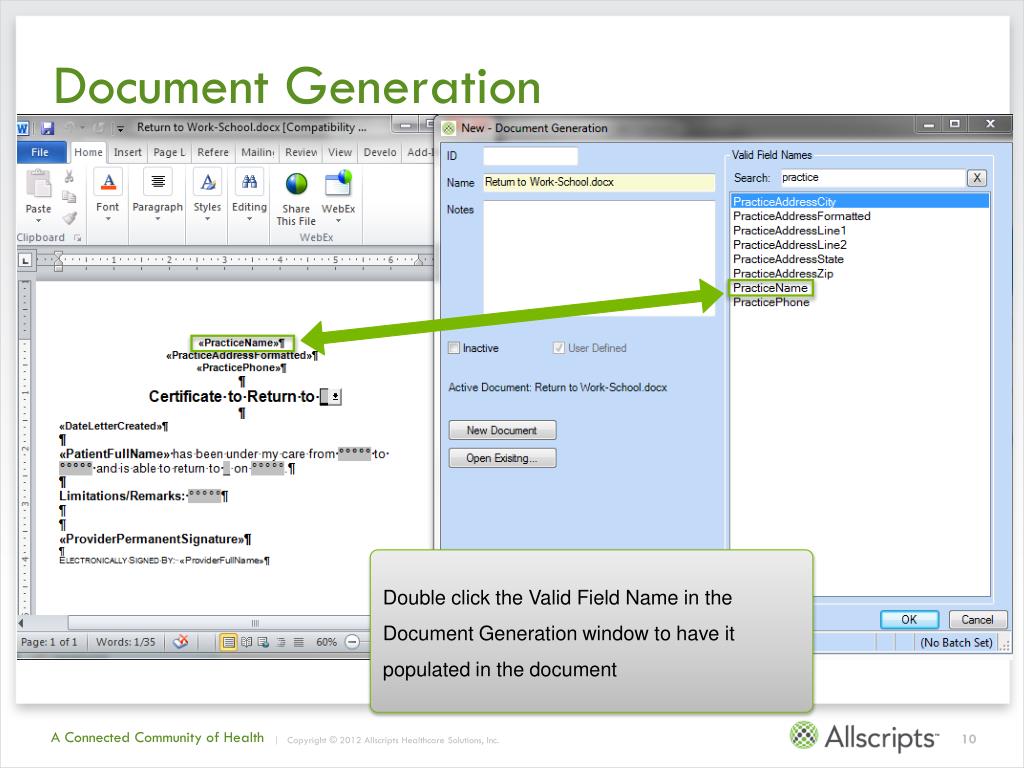1024x768 pixels.
Task: Switch to the Insert ribbon tab
Action: point(127,152)
